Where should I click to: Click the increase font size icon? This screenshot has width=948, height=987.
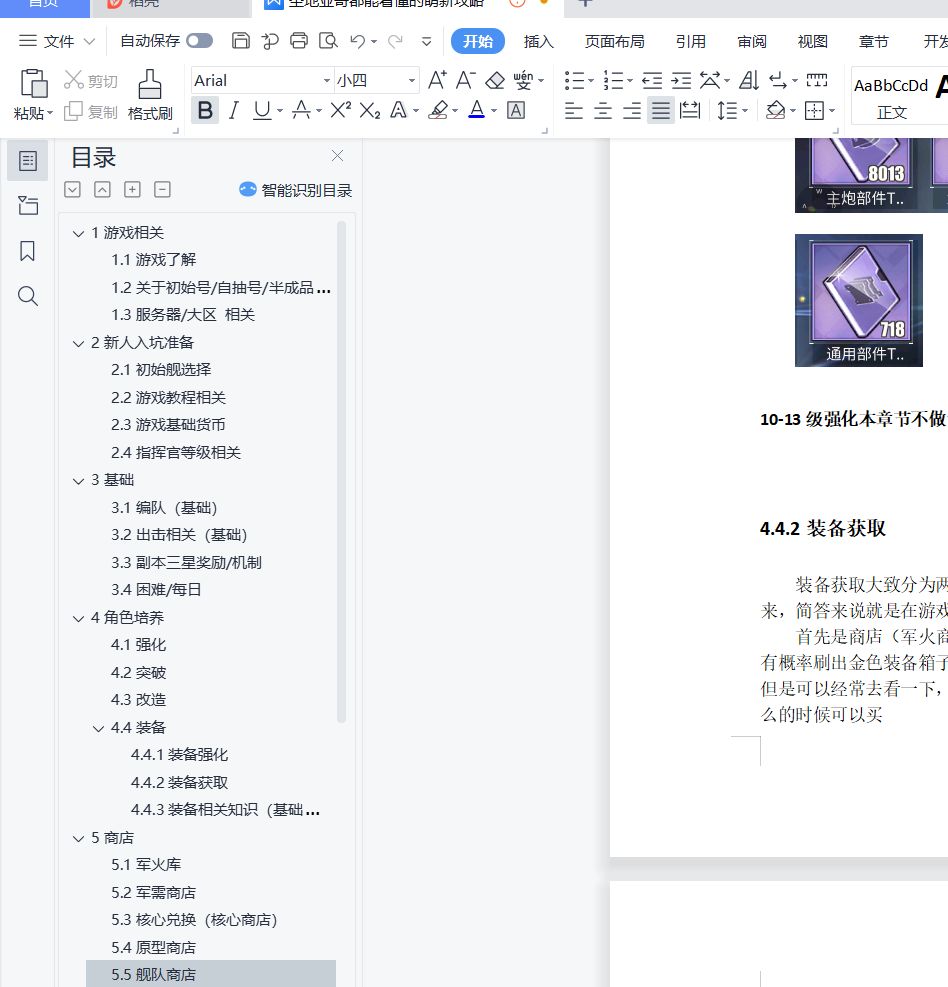coord(437,80)
